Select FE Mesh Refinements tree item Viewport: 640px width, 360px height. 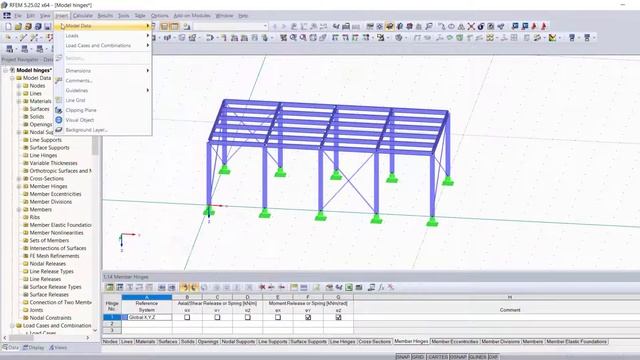[x=54, y=256]
